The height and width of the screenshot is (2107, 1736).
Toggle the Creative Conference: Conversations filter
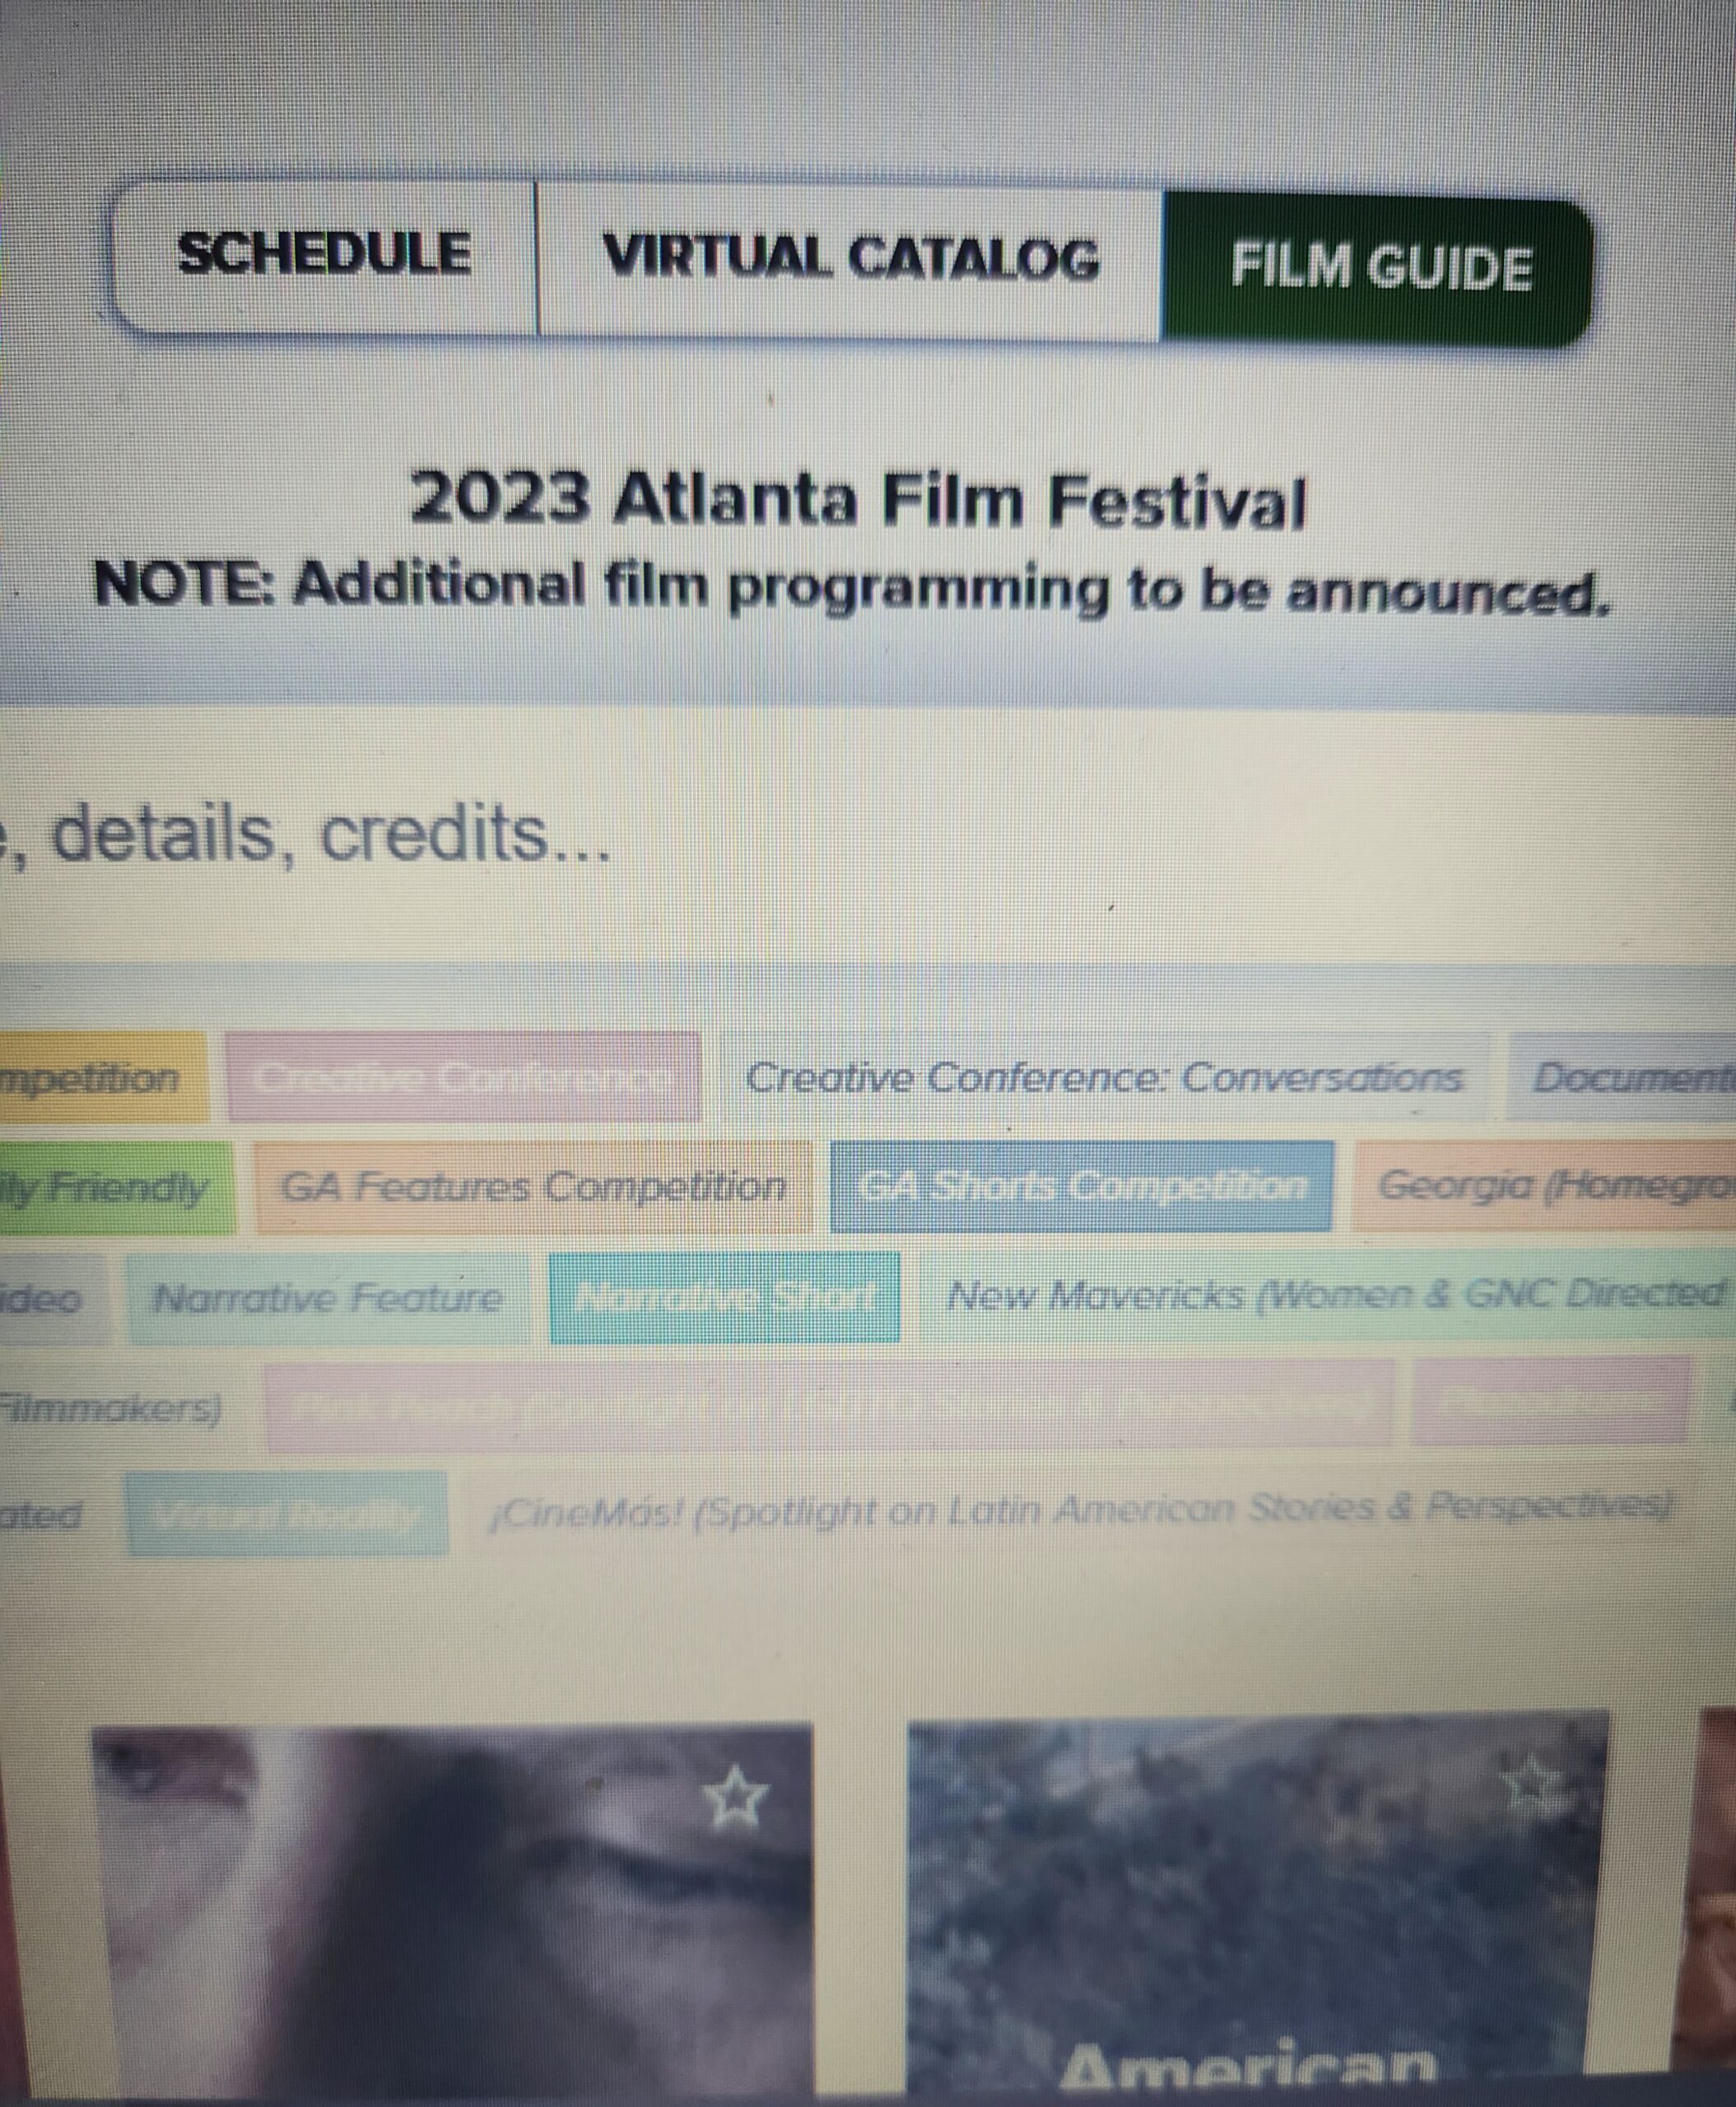pyautogui.click(x=1103, y=1078)
